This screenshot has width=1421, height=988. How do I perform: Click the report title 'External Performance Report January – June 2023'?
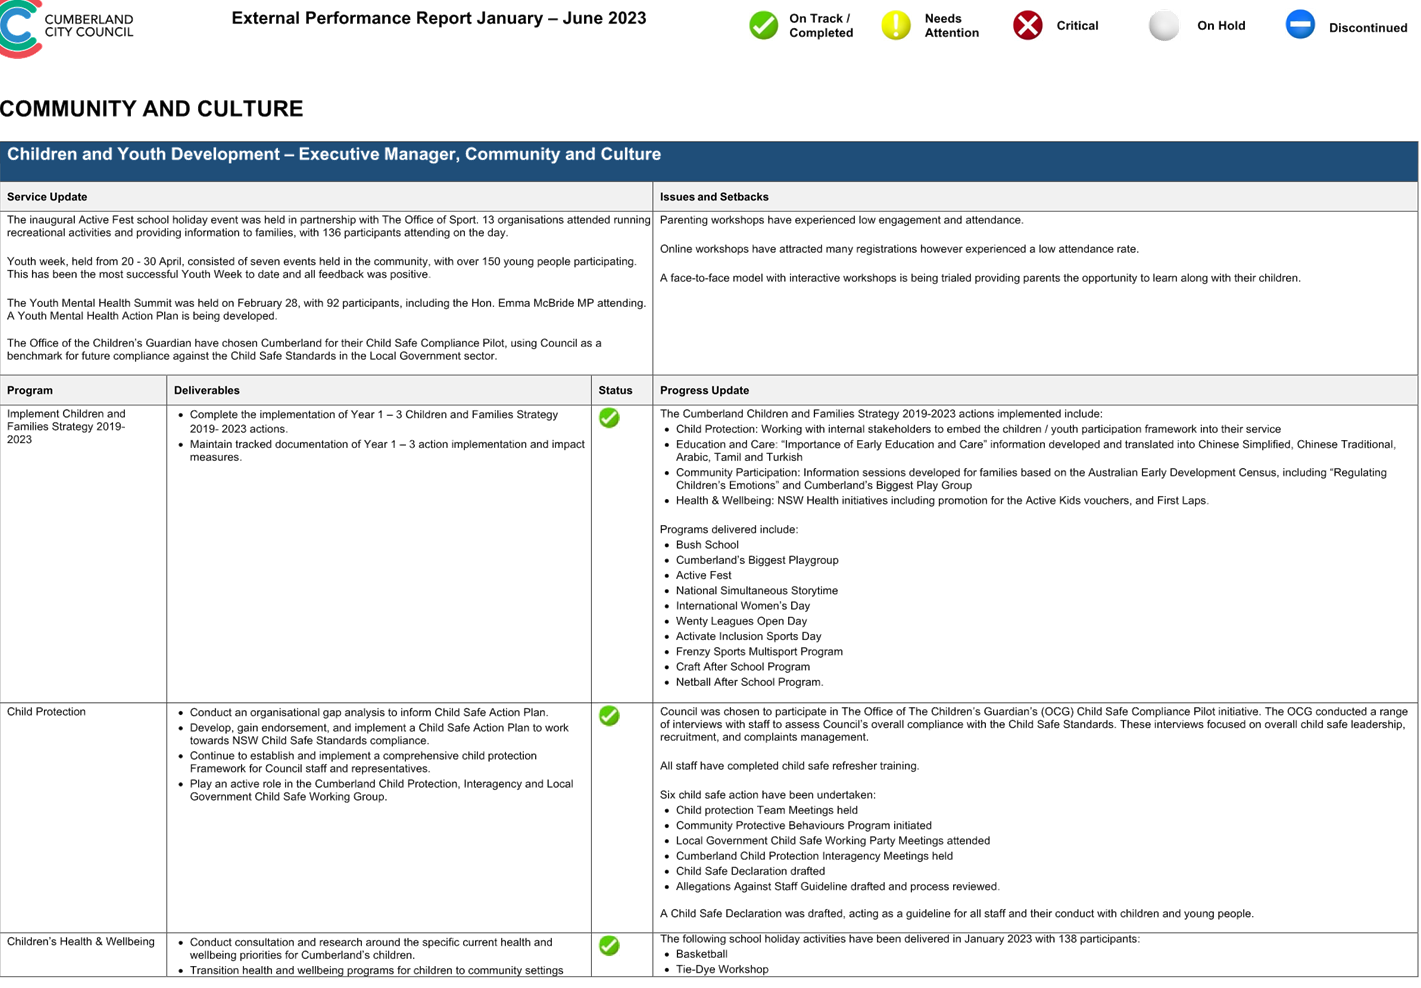439,18
